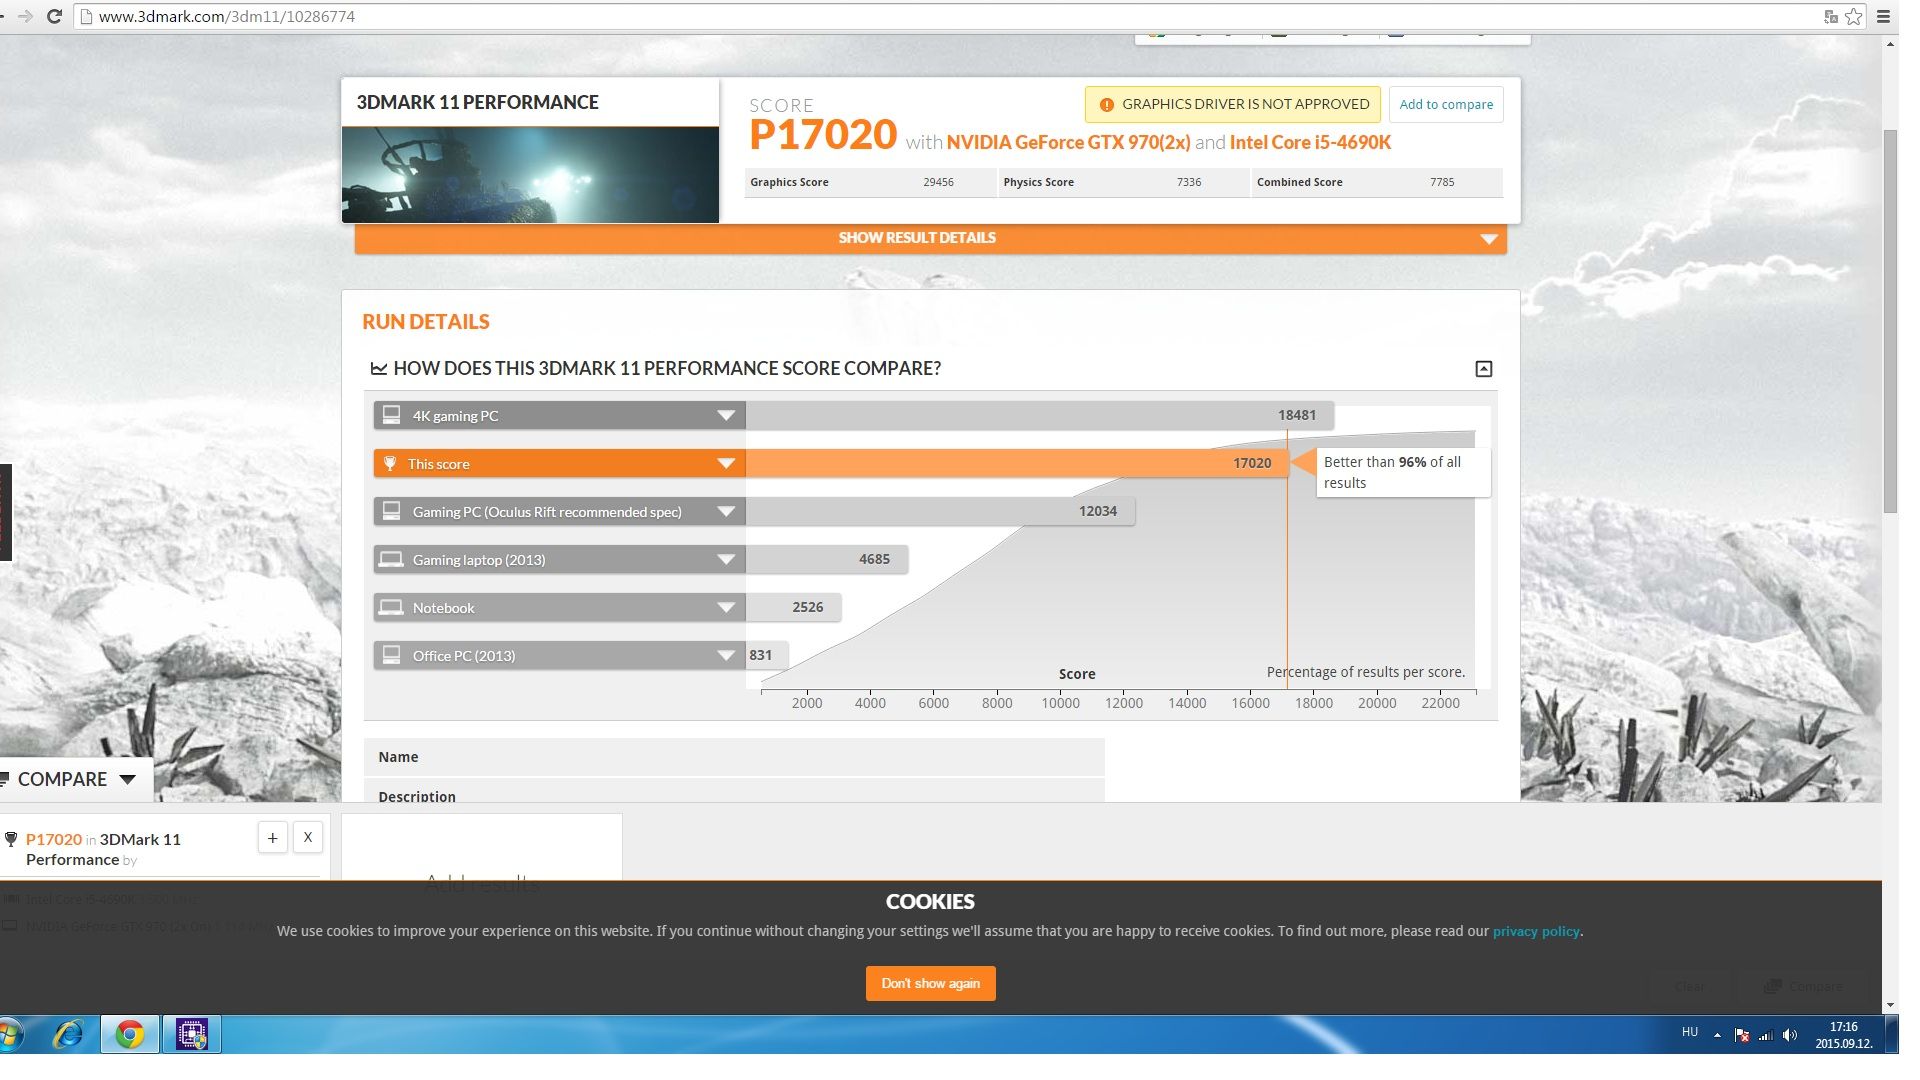Click the Gaming PC Oculus Rift dropdown arrow
This screenshot has width=1920, height=1080.
click(725, 512)
